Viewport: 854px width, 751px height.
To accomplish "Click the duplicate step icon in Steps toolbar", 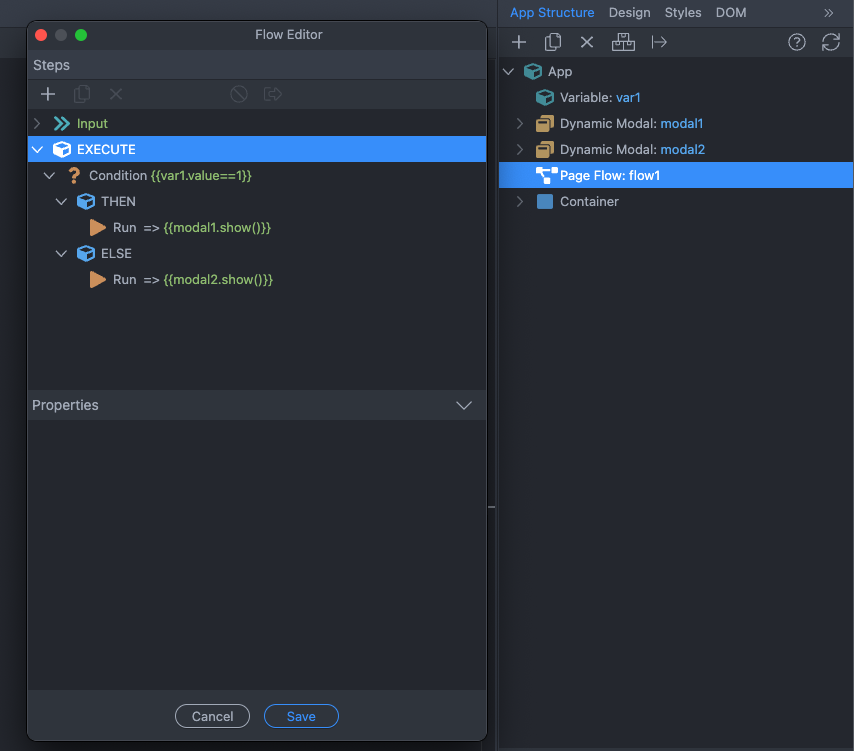I will 82,94.
